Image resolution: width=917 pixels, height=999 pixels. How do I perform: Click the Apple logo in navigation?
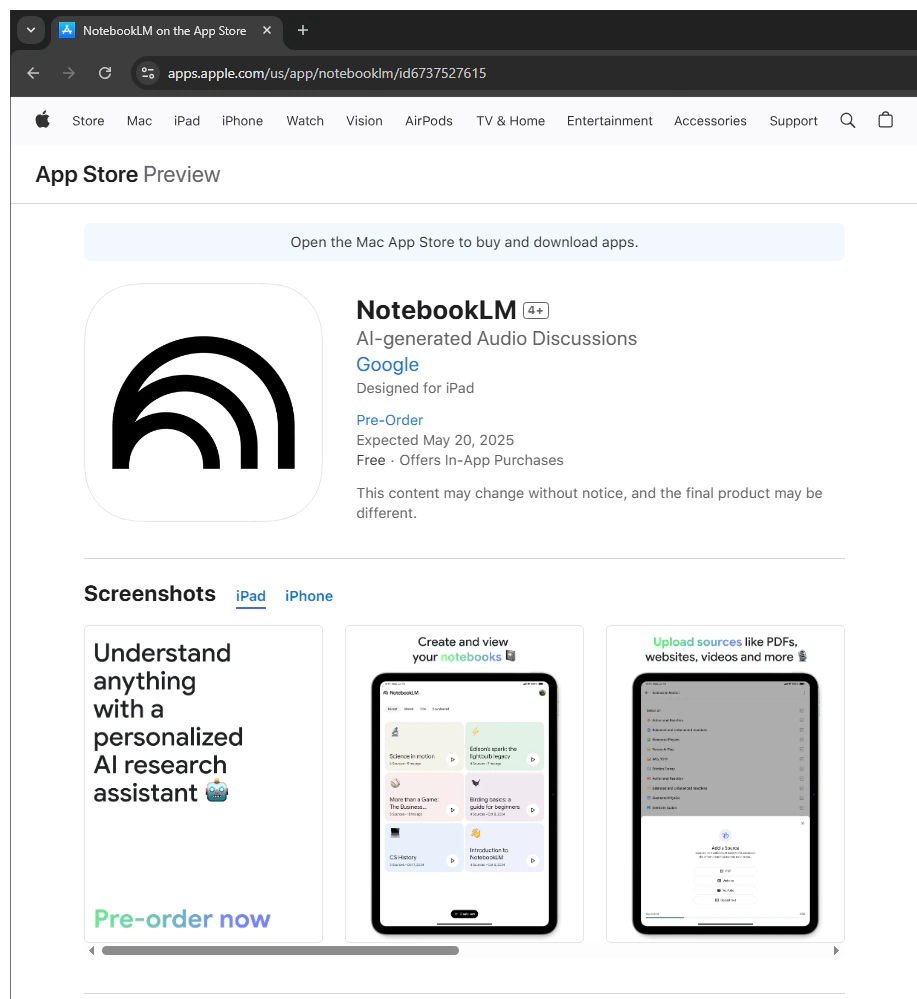[43, 120]
